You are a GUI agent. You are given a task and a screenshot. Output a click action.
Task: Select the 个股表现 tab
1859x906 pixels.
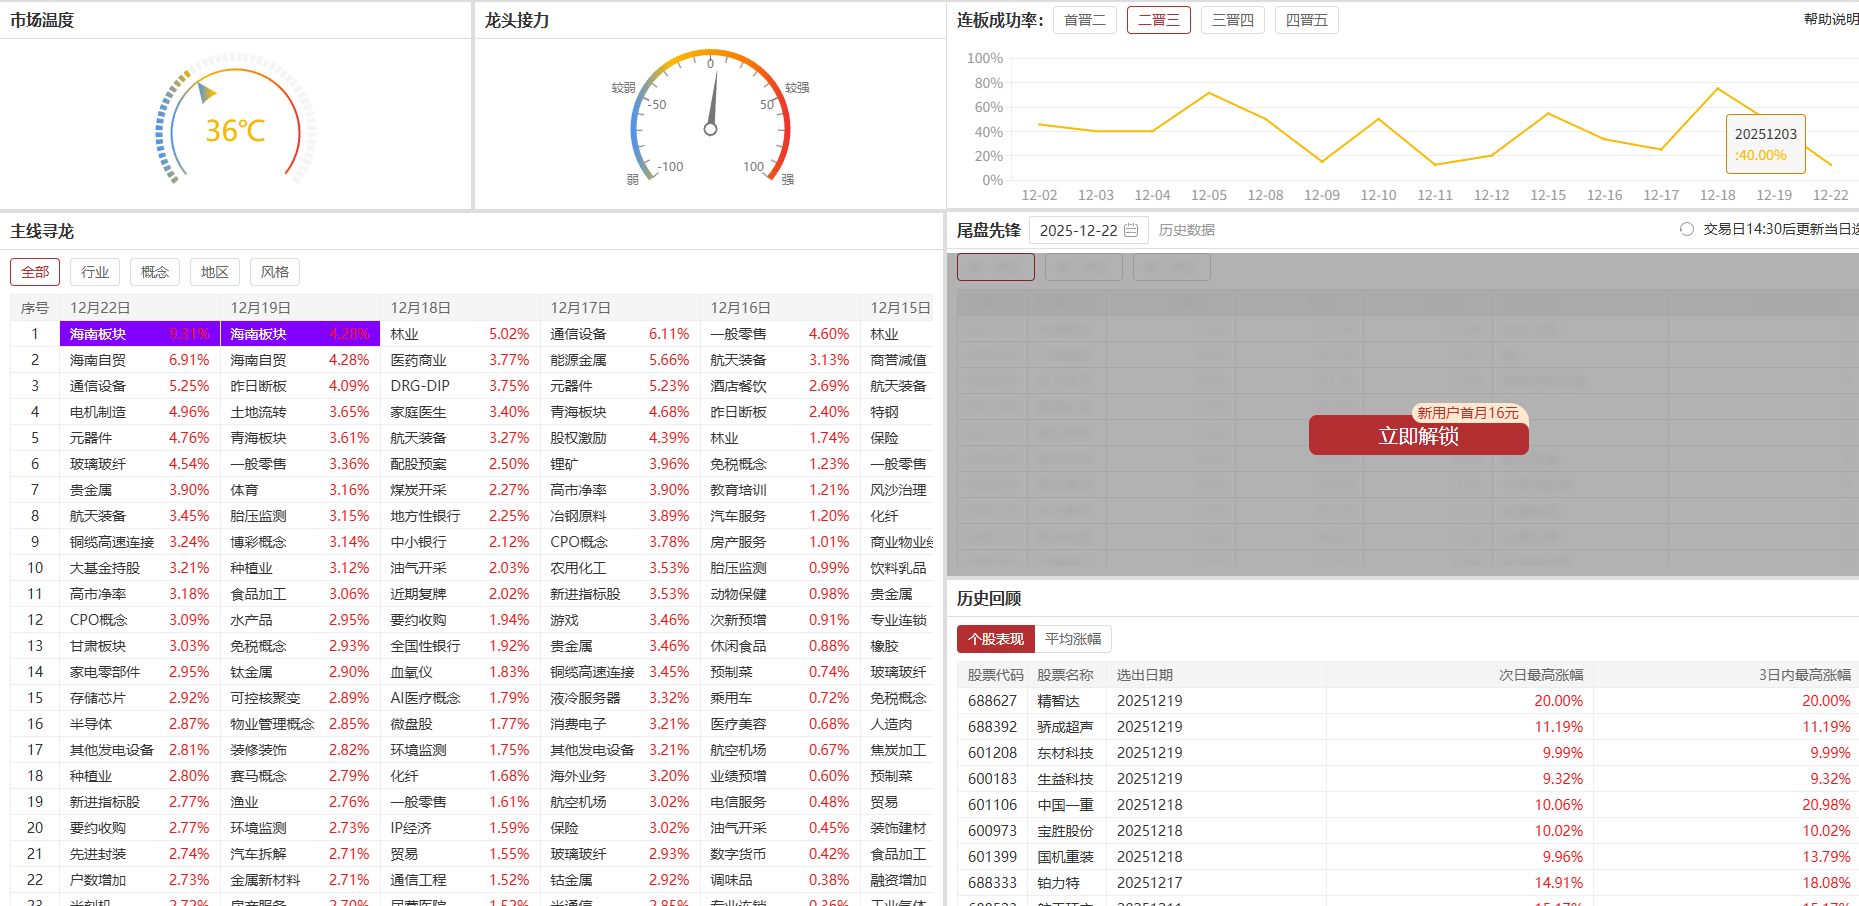[995, 639]
